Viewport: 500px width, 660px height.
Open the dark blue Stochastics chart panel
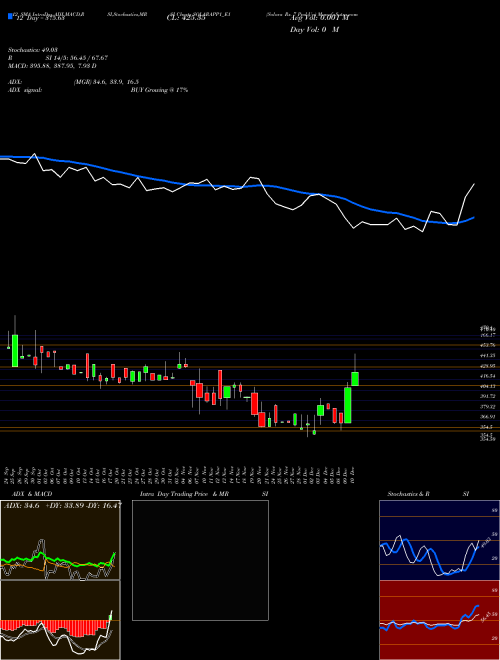tap(439, 540)
